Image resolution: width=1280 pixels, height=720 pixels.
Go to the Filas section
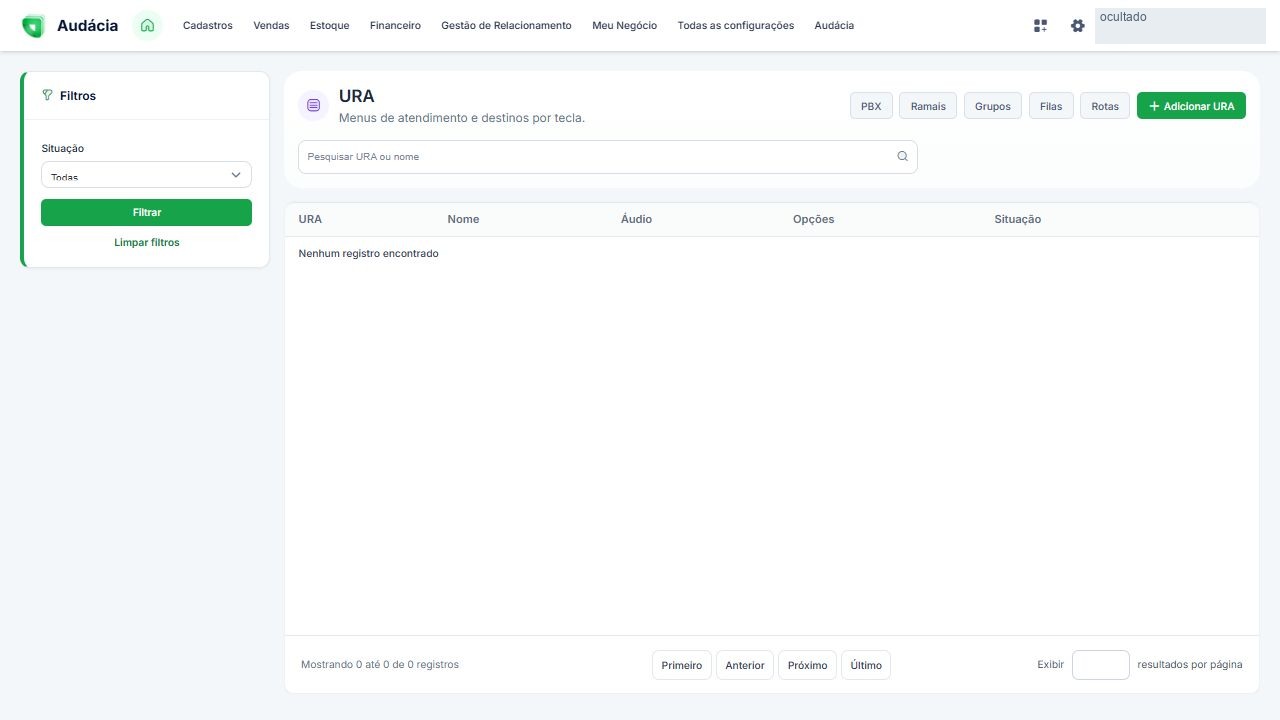click(x=1051, y=106)
